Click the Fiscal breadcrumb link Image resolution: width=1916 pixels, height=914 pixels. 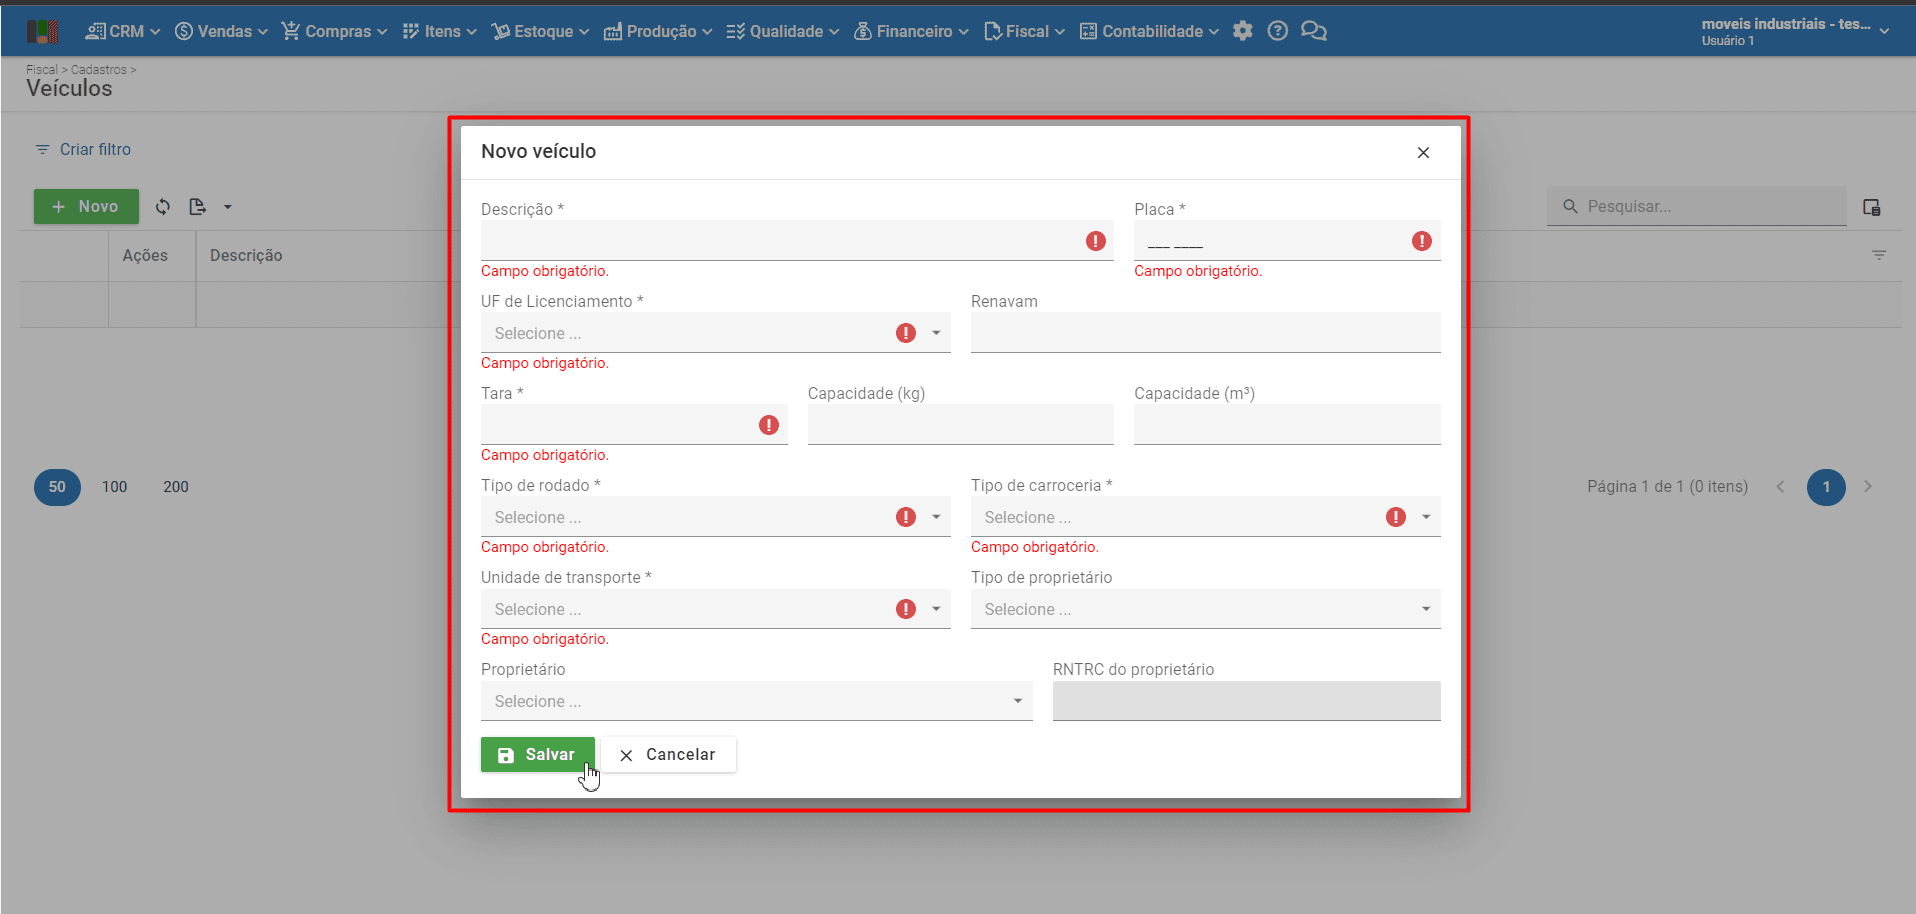[42, 70]
